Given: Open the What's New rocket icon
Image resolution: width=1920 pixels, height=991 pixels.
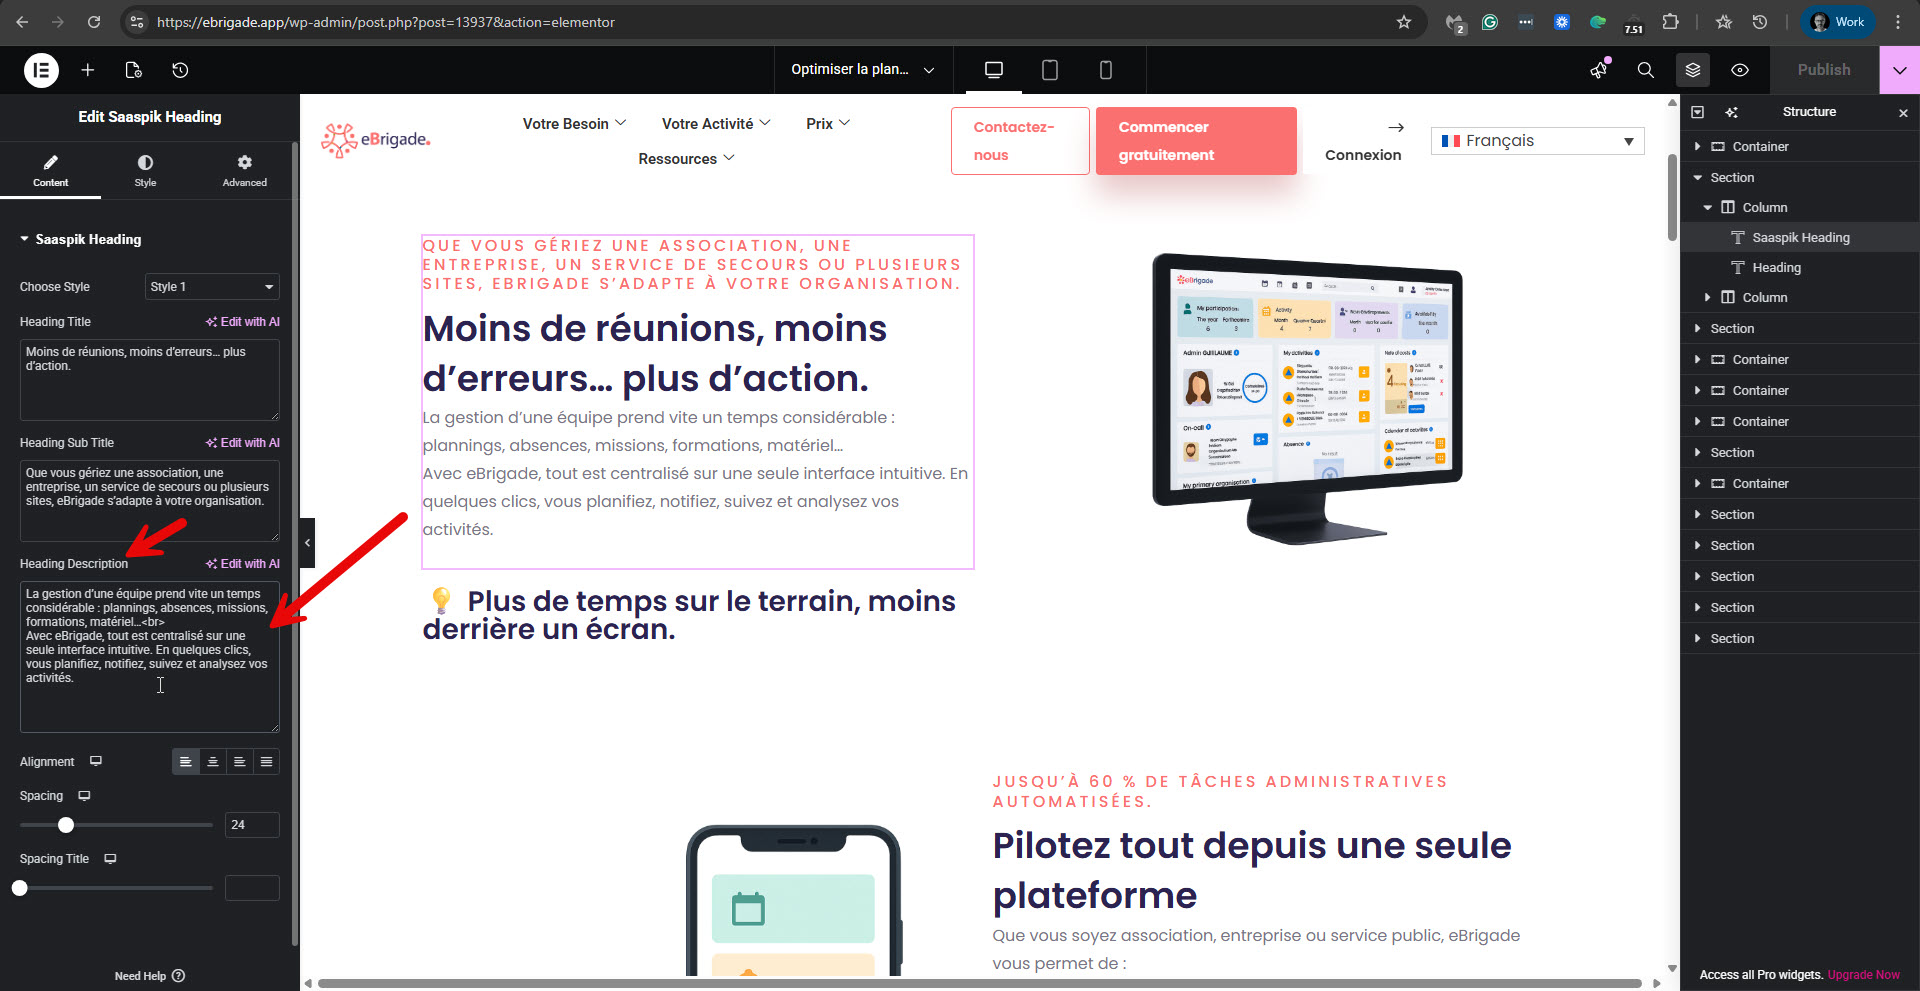Looking at the screenshot, I should 1599,70.
